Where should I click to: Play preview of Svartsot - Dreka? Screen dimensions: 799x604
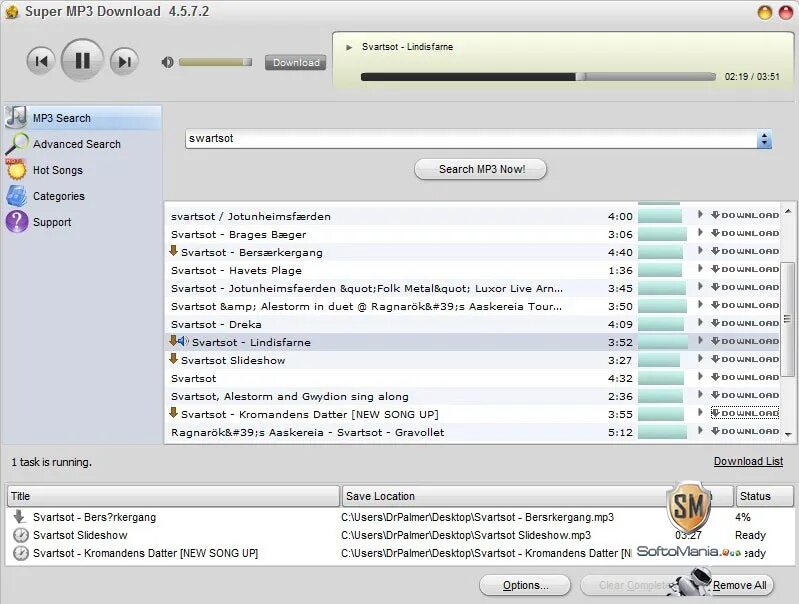click(701, 323)
